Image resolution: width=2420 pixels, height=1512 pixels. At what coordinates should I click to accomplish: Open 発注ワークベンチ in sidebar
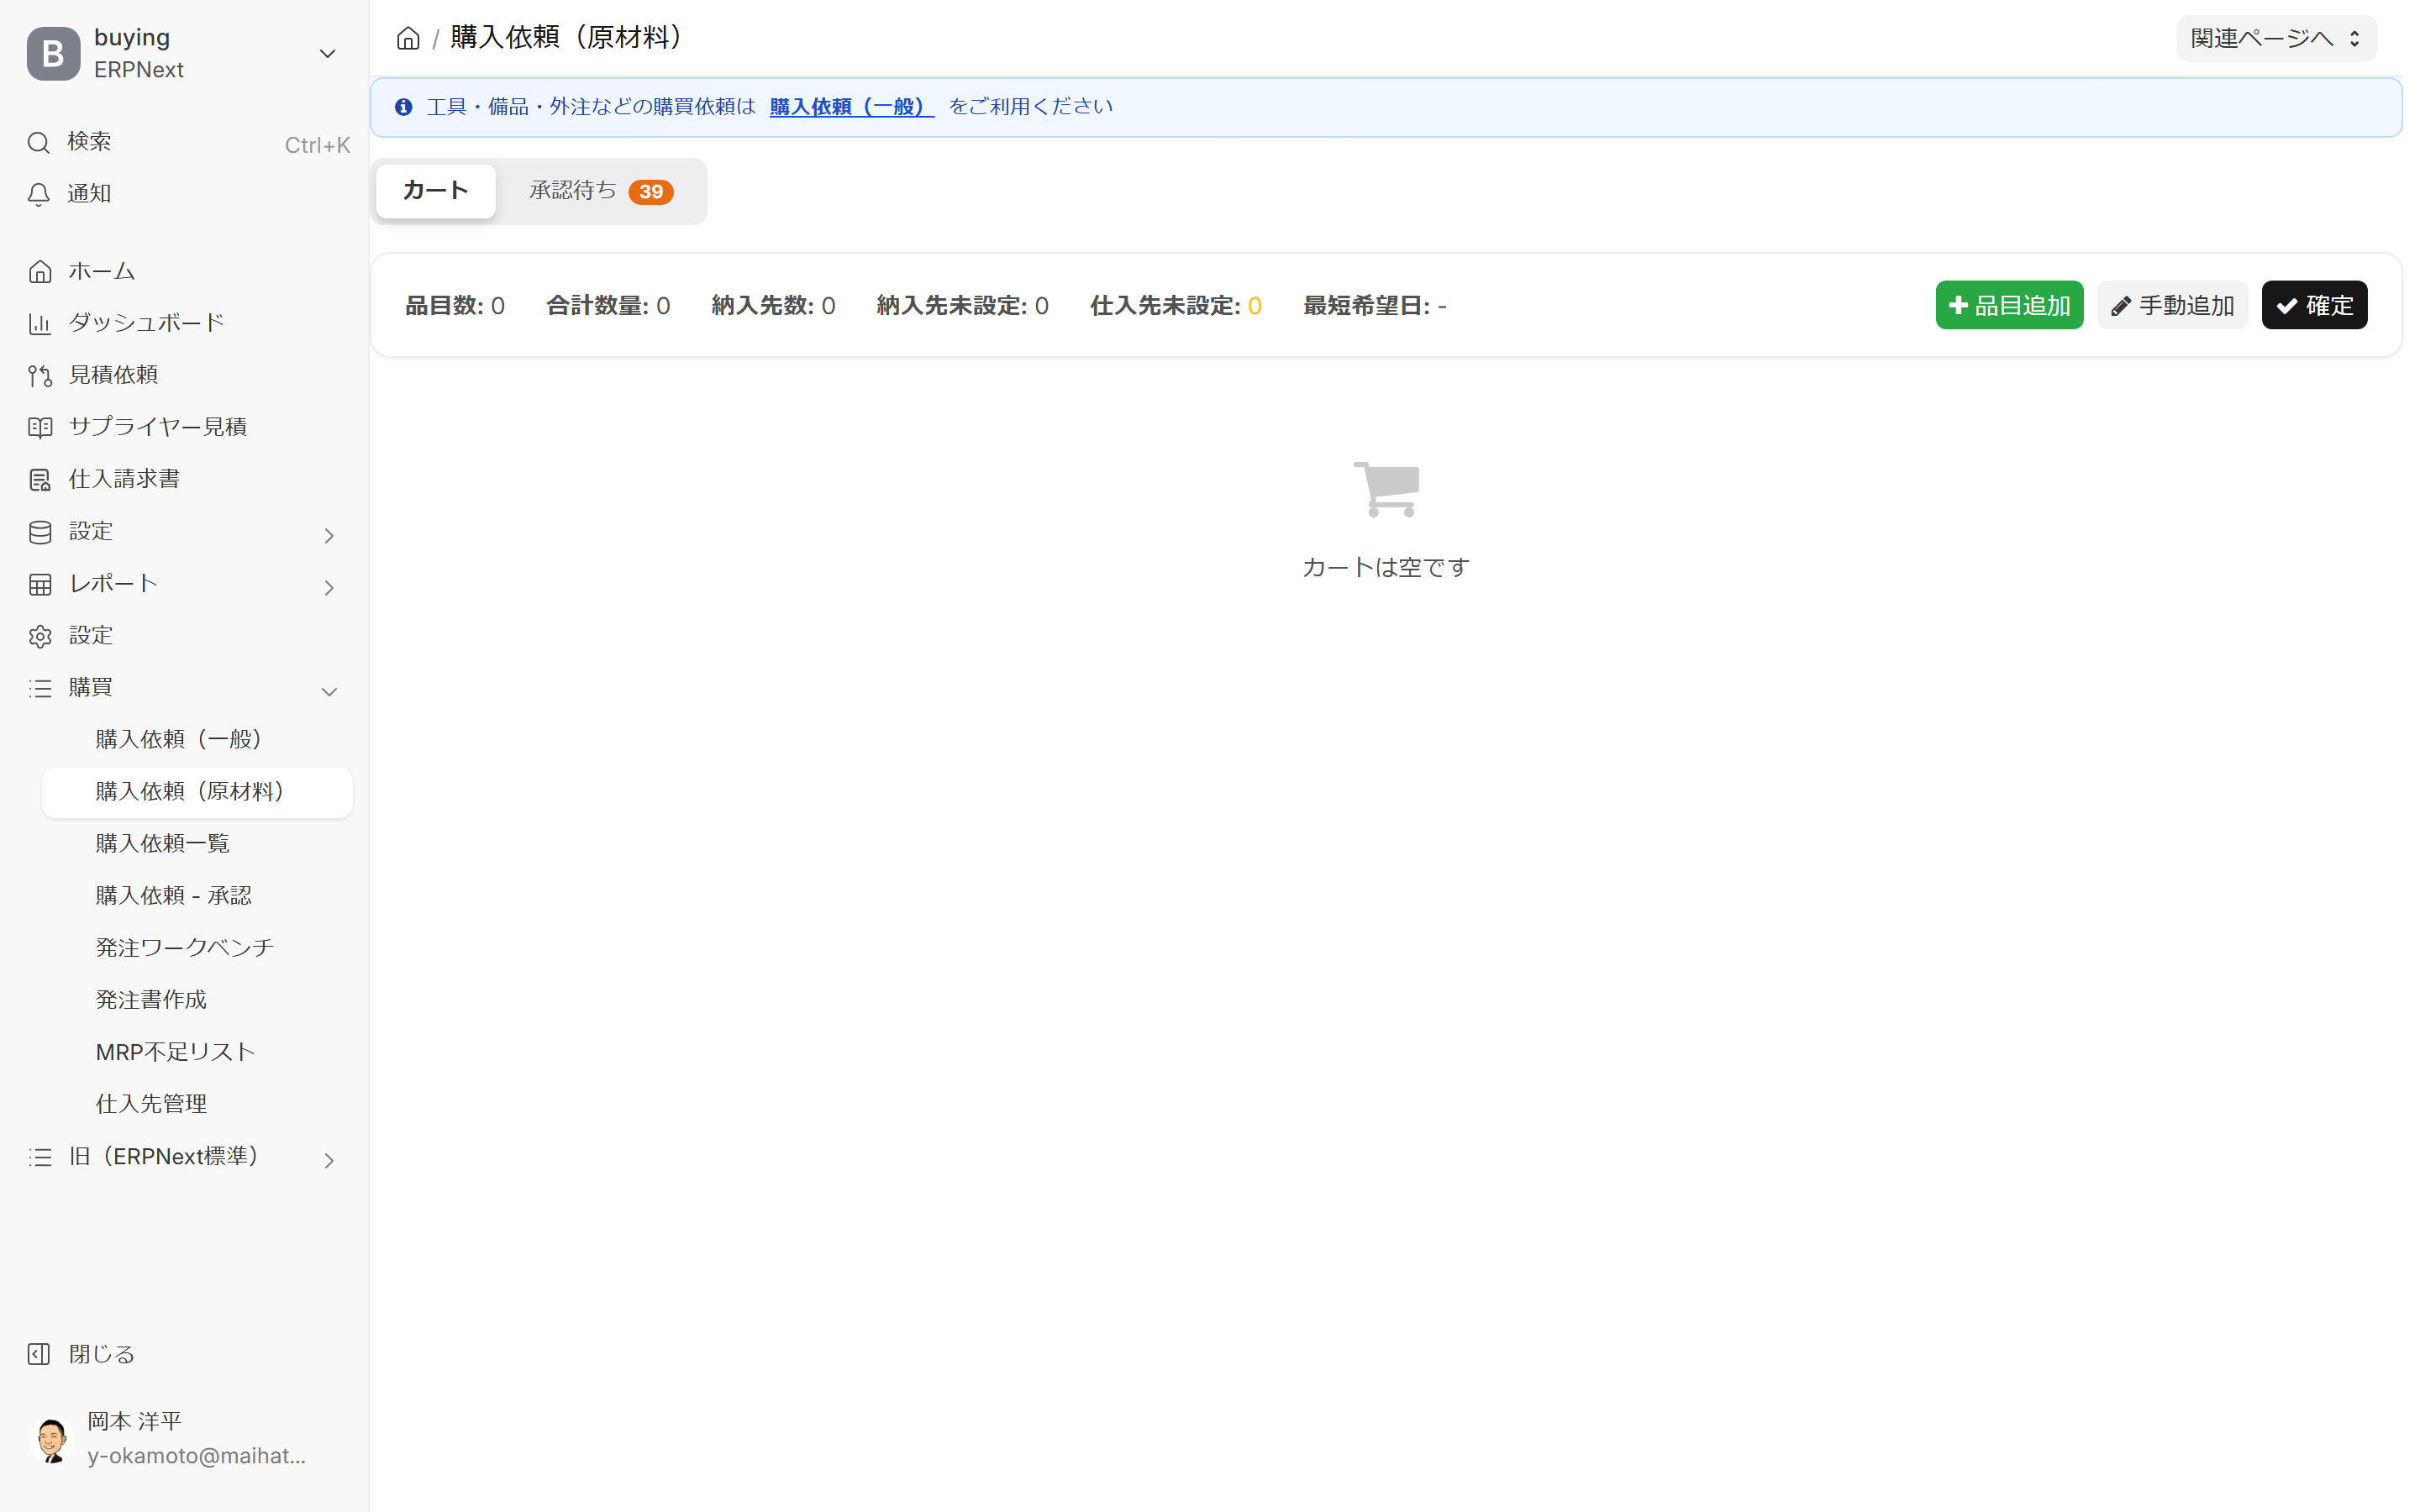(184, 947)
